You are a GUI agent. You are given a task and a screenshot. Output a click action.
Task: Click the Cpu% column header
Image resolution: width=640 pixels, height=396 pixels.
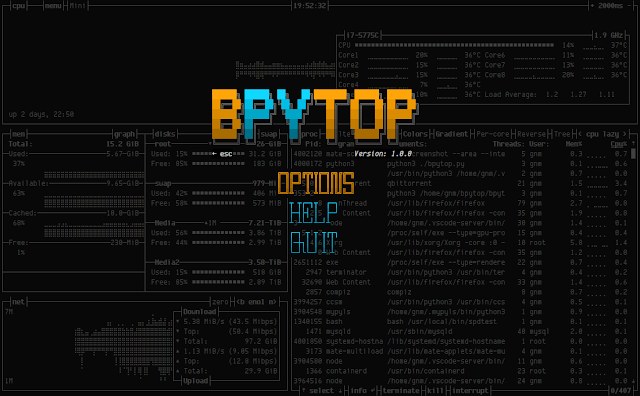click(x=618, y=144)
